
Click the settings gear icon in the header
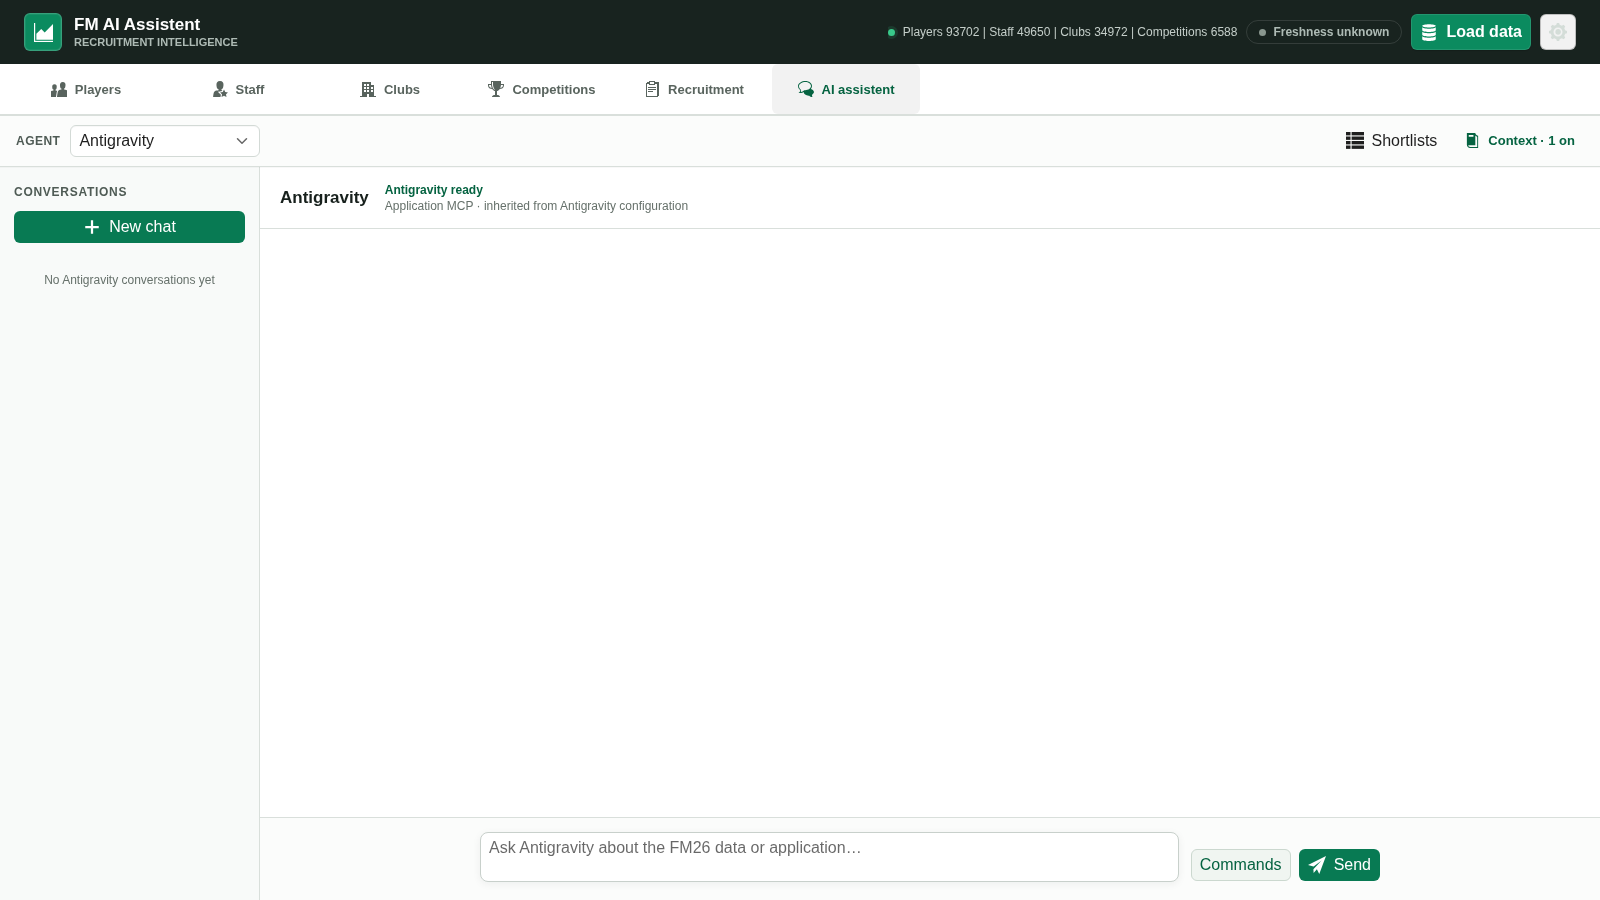click(1558, 32)
